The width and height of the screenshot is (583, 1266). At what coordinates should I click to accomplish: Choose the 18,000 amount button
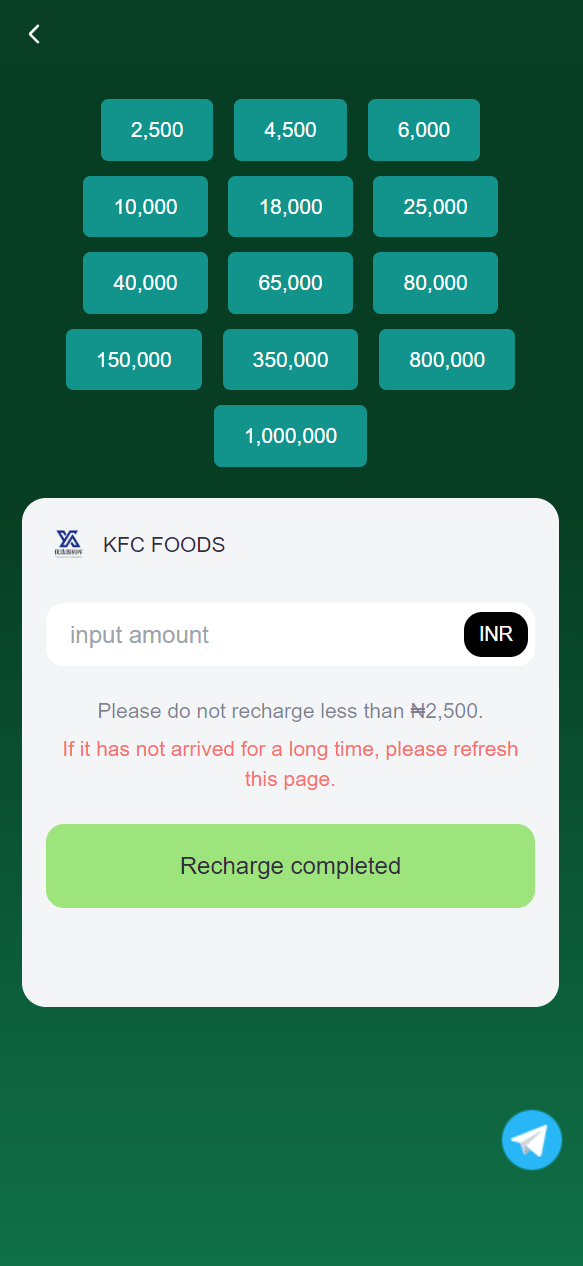290,207
